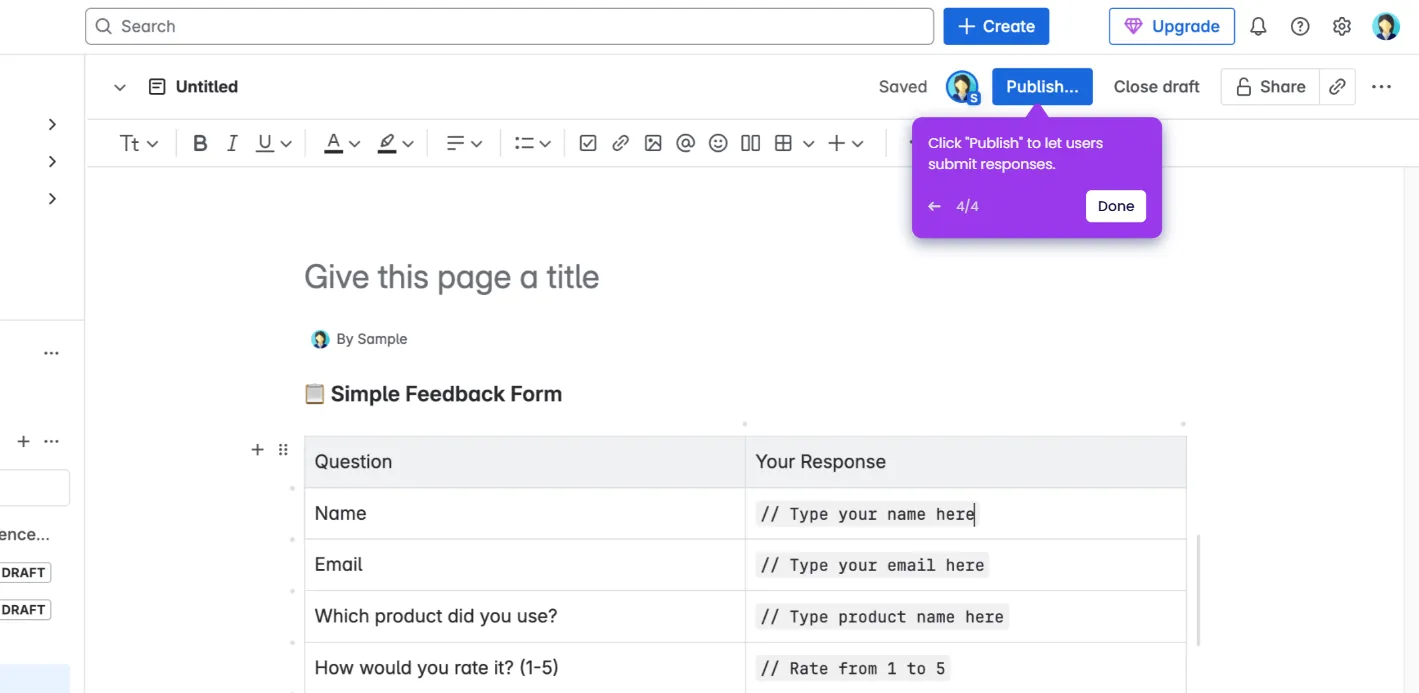Click the table drag handle dots
This screenshot has width=1419, height=693.
pyautogui.click(x=283, y=450)
